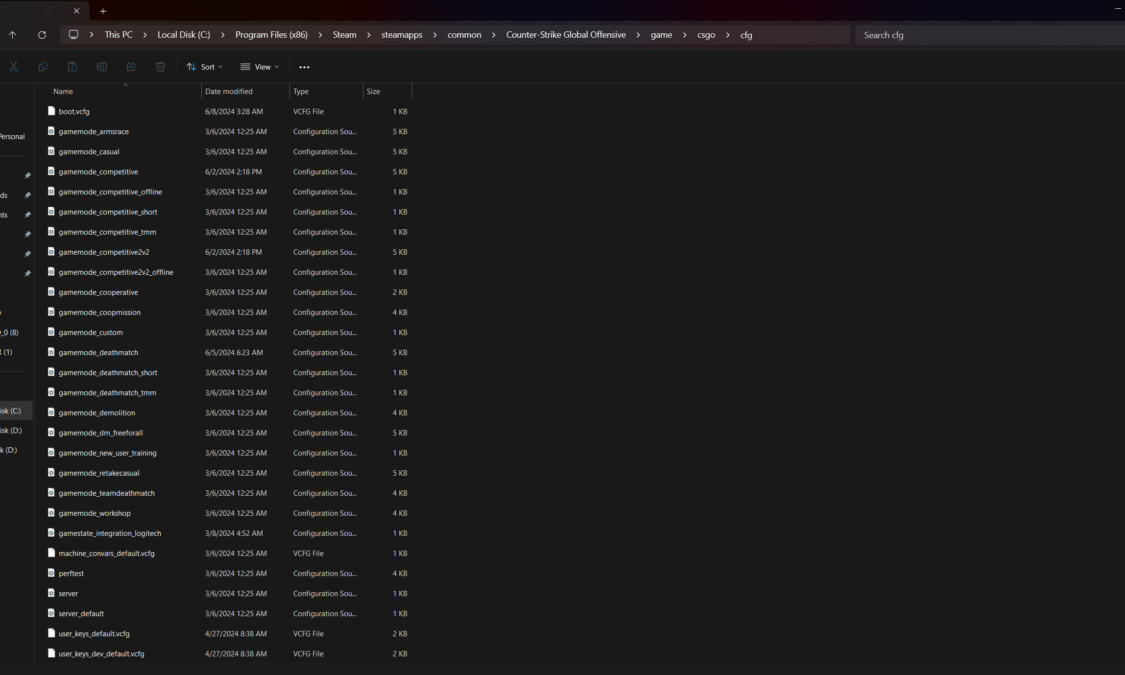Click the Search cfg input field
This screenshot has width=1125, height=675.
point(985,35)
